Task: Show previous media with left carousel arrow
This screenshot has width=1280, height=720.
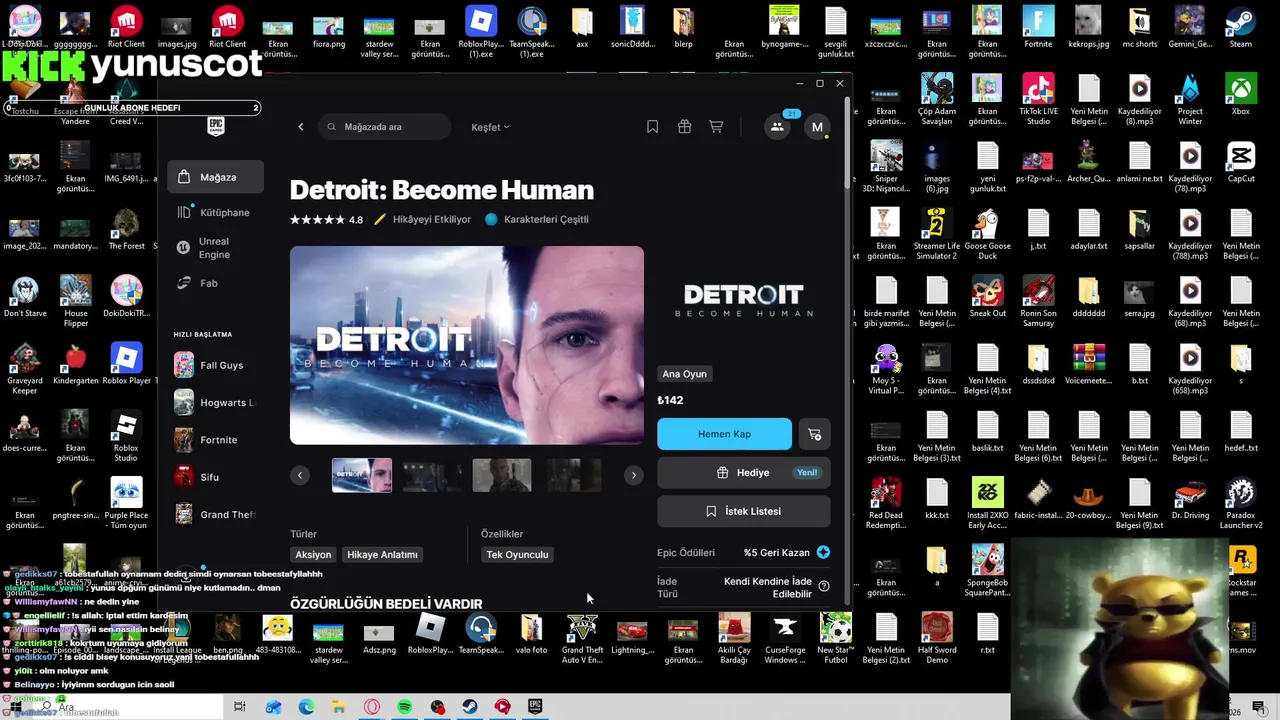Action: (300, 475)
